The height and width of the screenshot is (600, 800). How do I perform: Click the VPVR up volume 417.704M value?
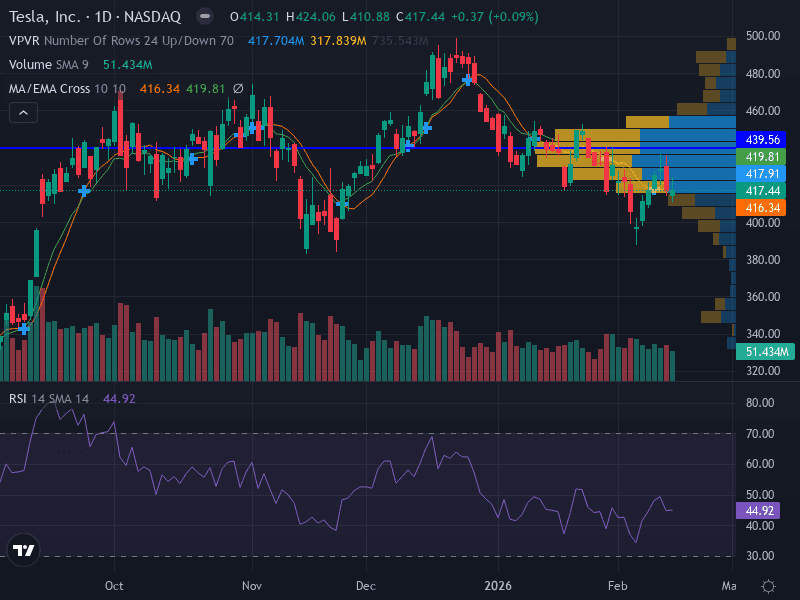click(276, 40)
